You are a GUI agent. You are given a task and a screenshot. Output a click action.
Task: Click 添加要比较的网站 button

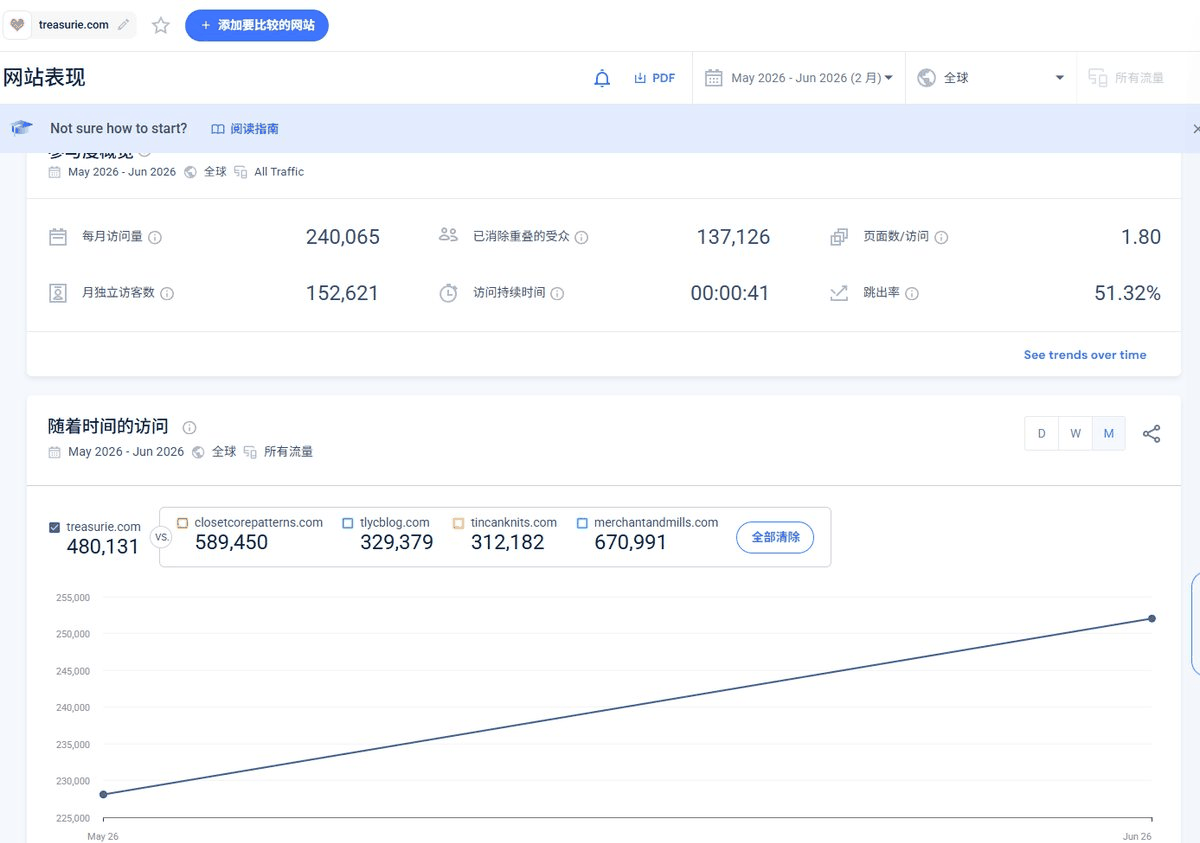(x=257, y=25)
